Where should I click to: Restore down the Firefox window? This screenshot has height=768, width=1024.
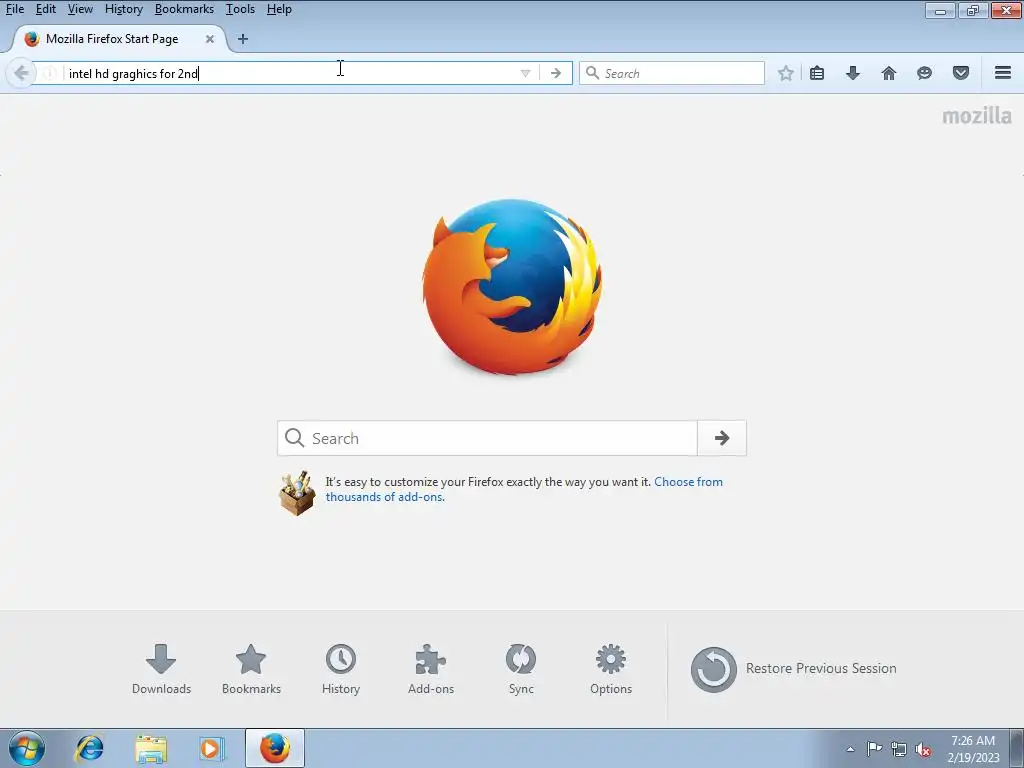tap(972, 10)
